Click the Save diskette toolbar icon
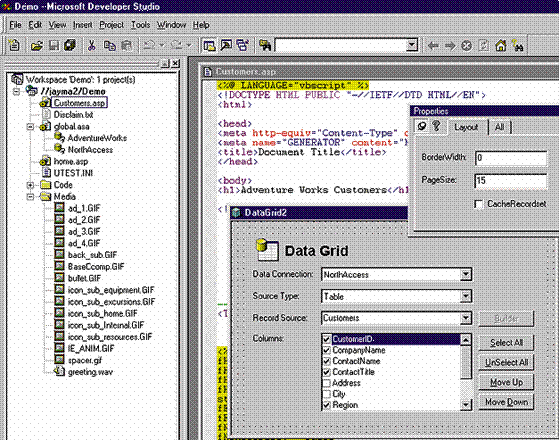 point(54,45)
